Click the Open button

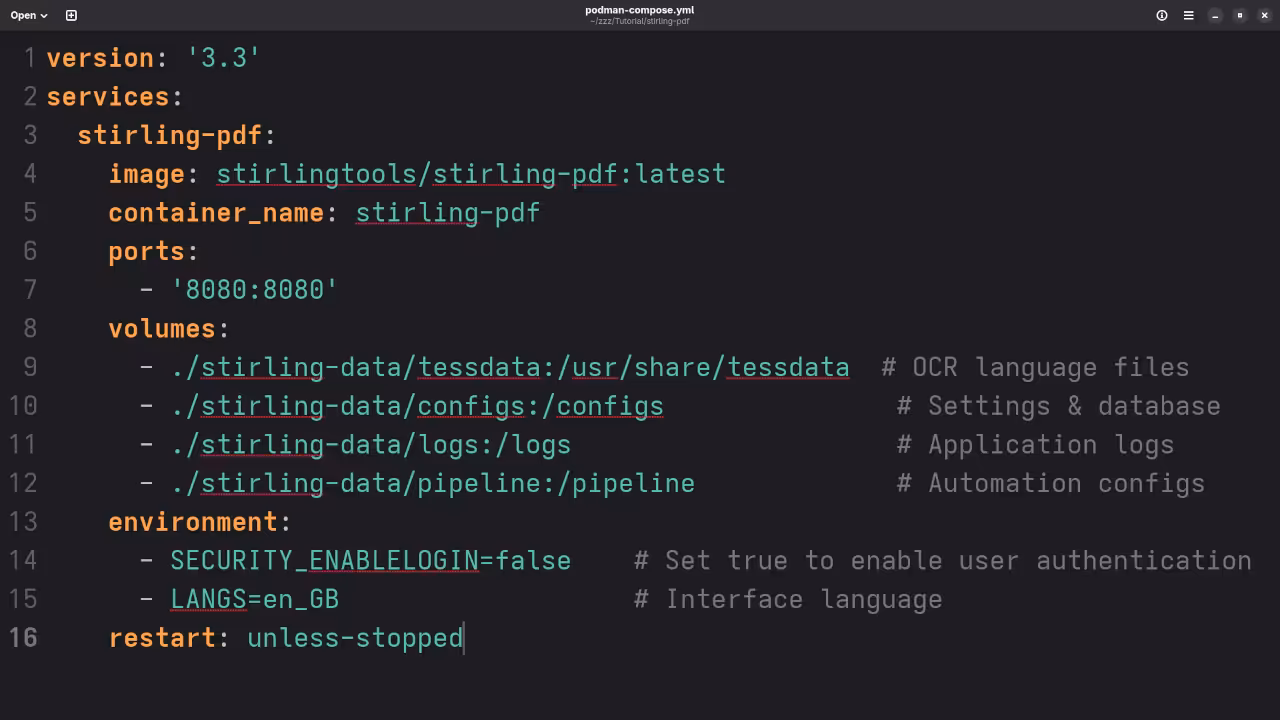(22, 15)
